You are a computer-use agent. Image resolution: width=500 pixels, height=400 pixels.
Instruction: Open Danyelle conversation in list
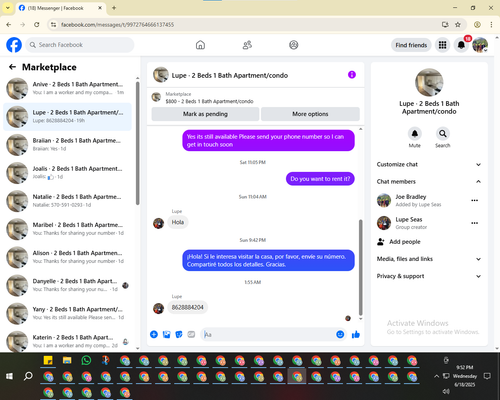point(67,286)
